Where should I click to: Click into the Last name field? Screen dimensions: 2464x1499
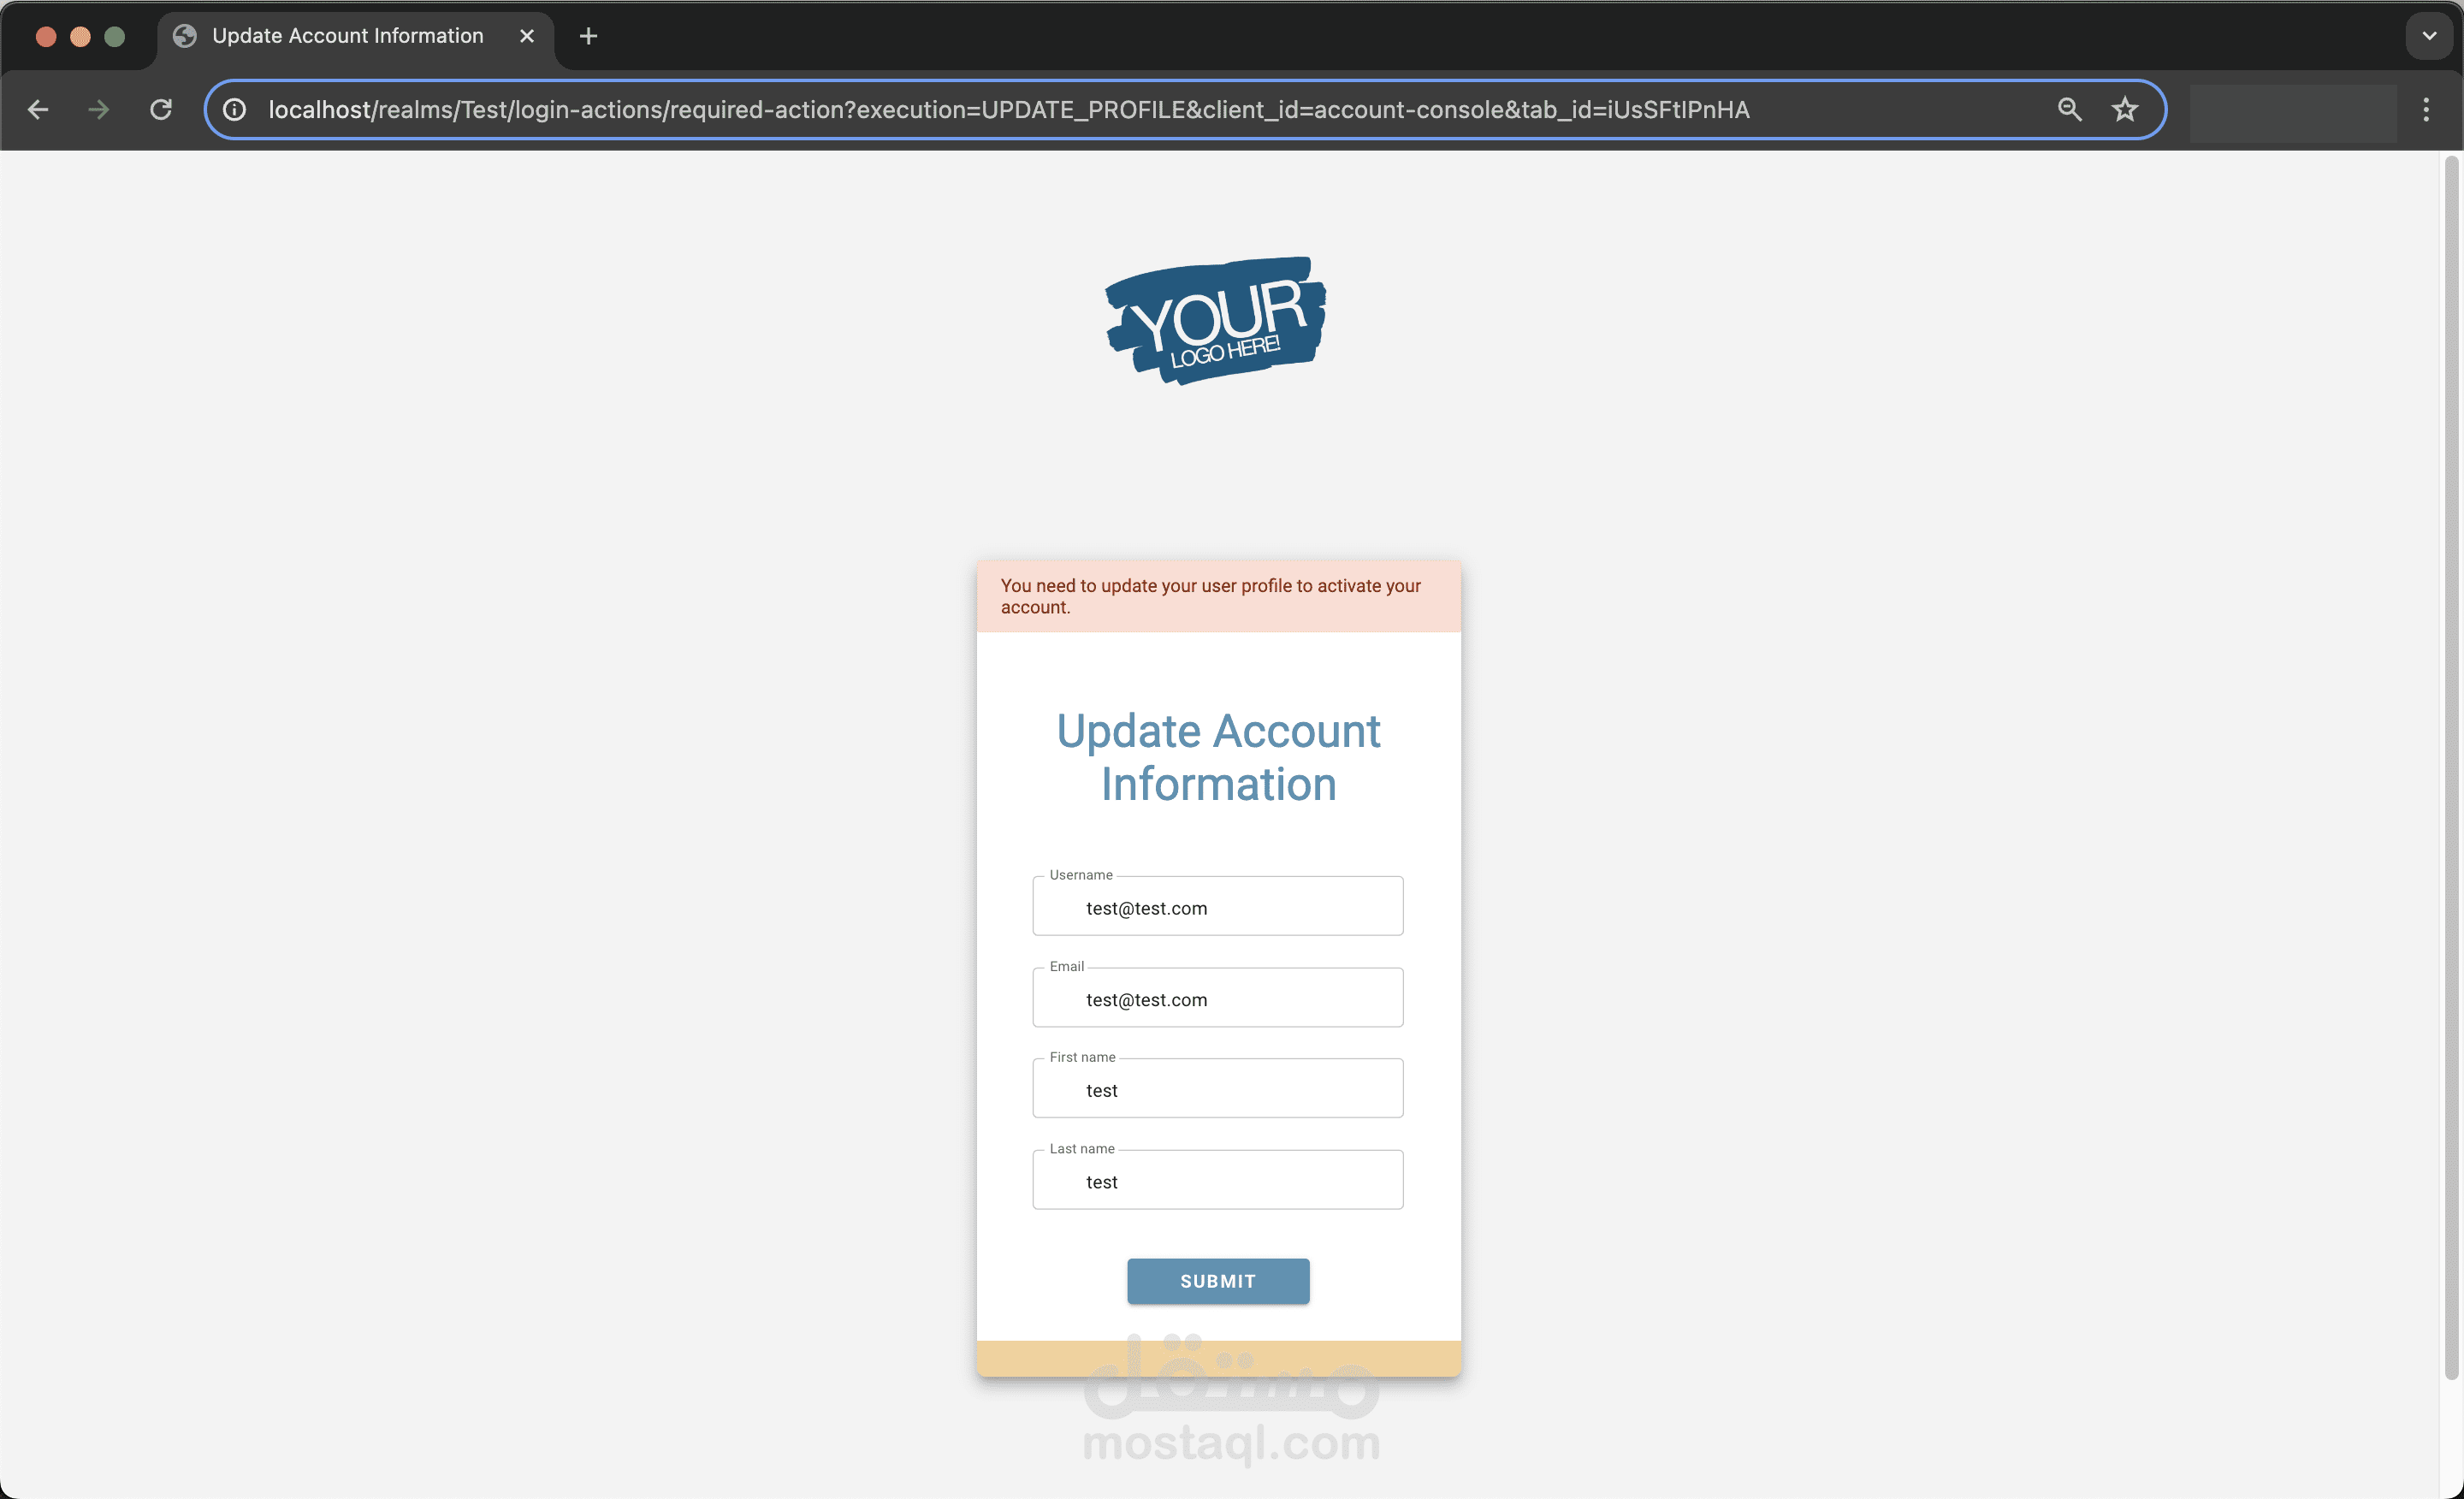pyautogui.click(x=1218, y=1180)
